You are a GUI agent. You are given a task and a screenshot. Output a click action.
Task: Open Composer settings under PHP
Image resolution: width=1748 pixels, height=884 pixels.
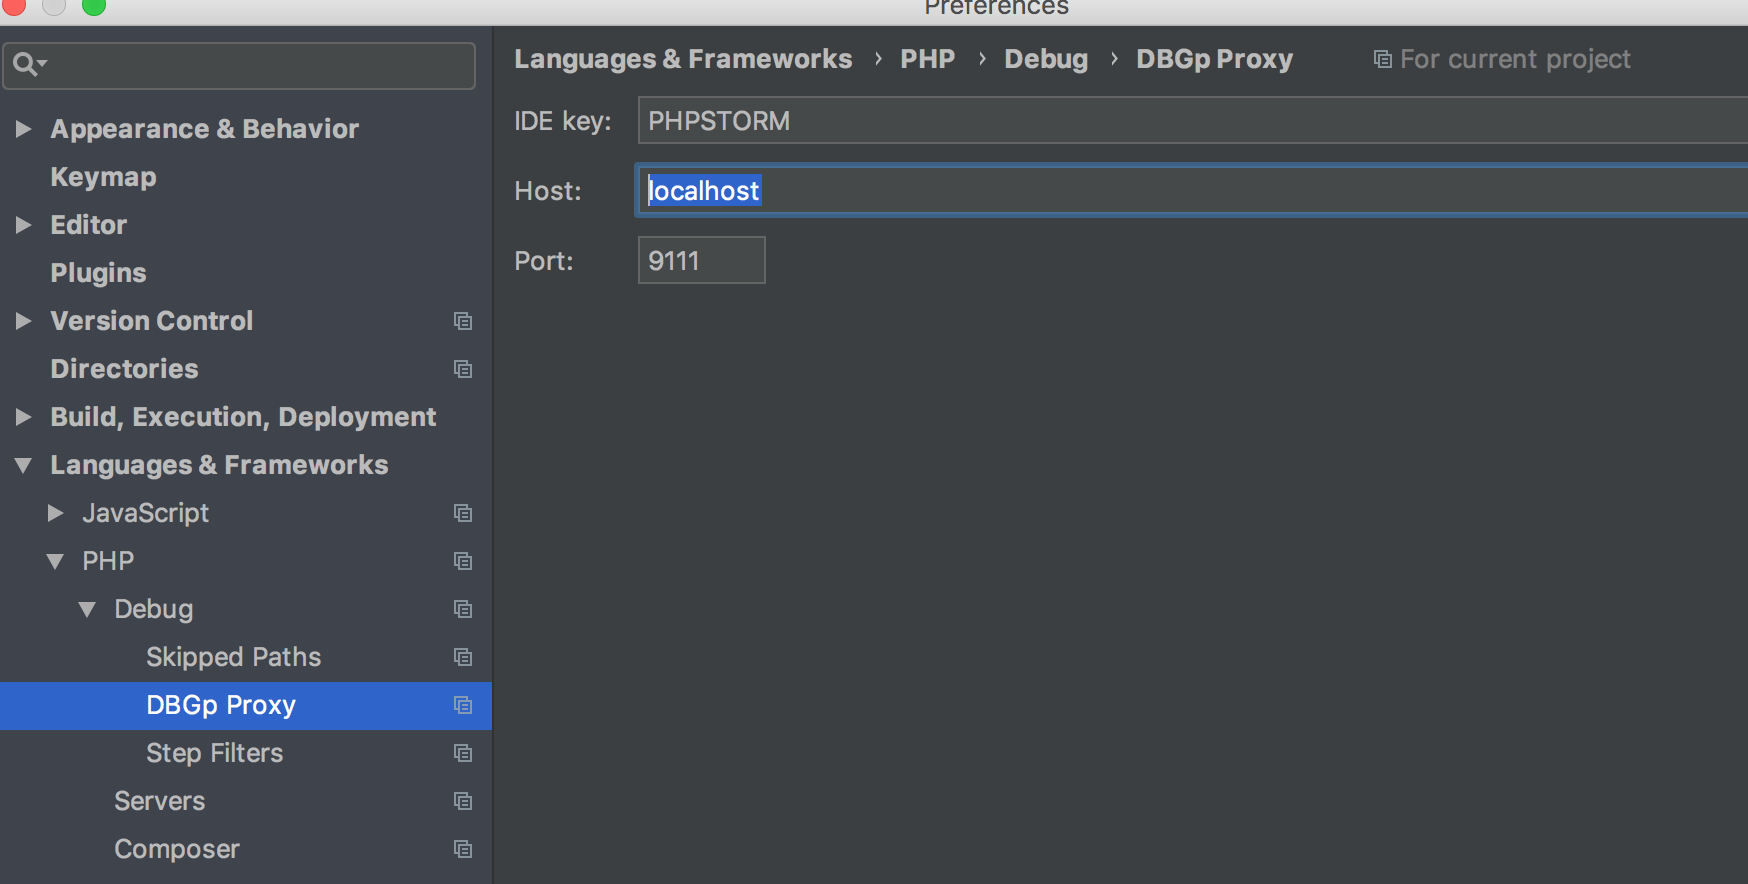[x=176, y=849]
